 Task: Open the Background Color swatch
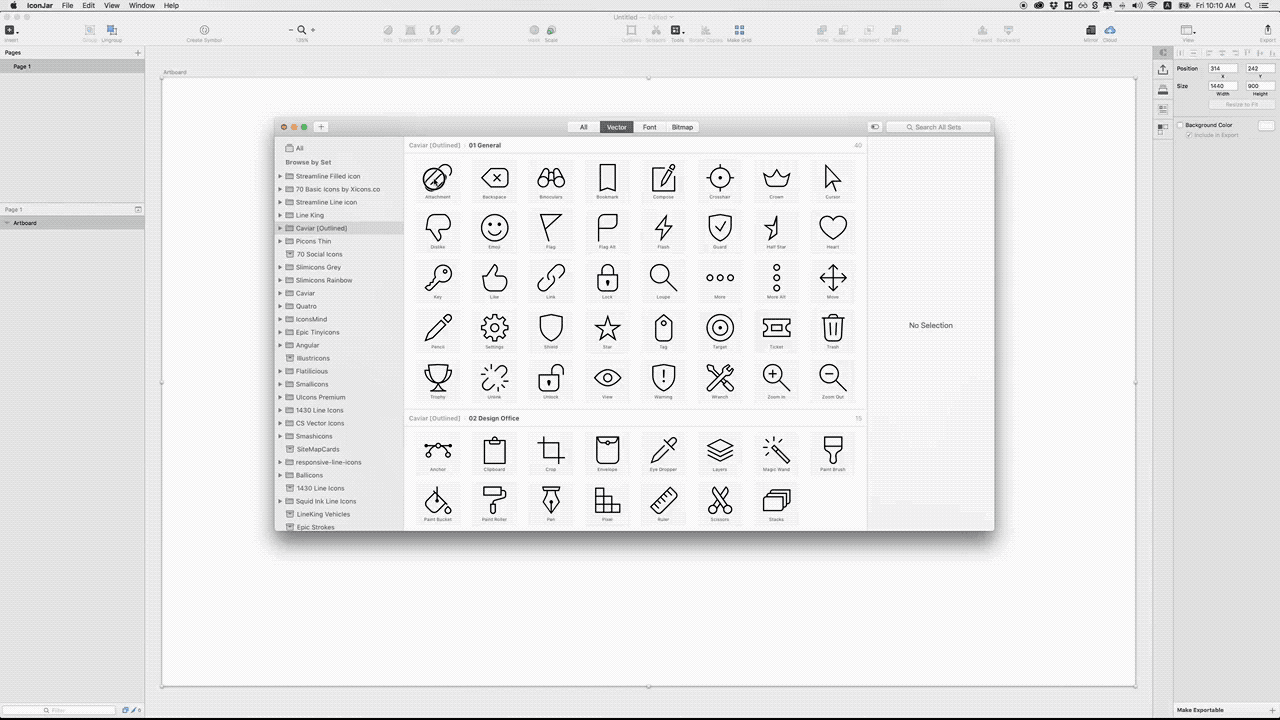point(1266,125)
